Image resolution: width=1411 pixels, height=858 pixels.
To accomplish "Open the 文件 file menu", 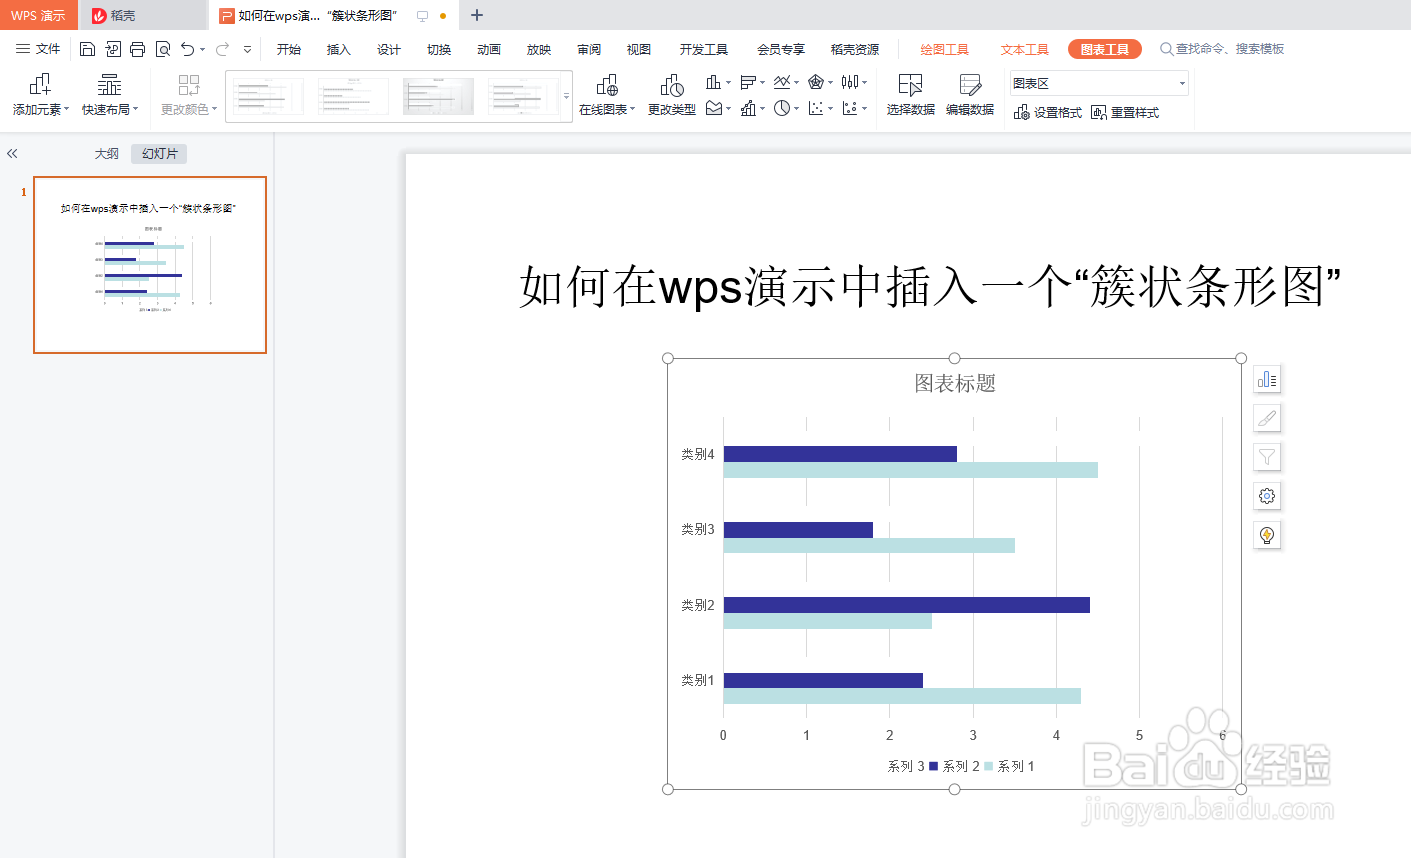I will (38, 49).
